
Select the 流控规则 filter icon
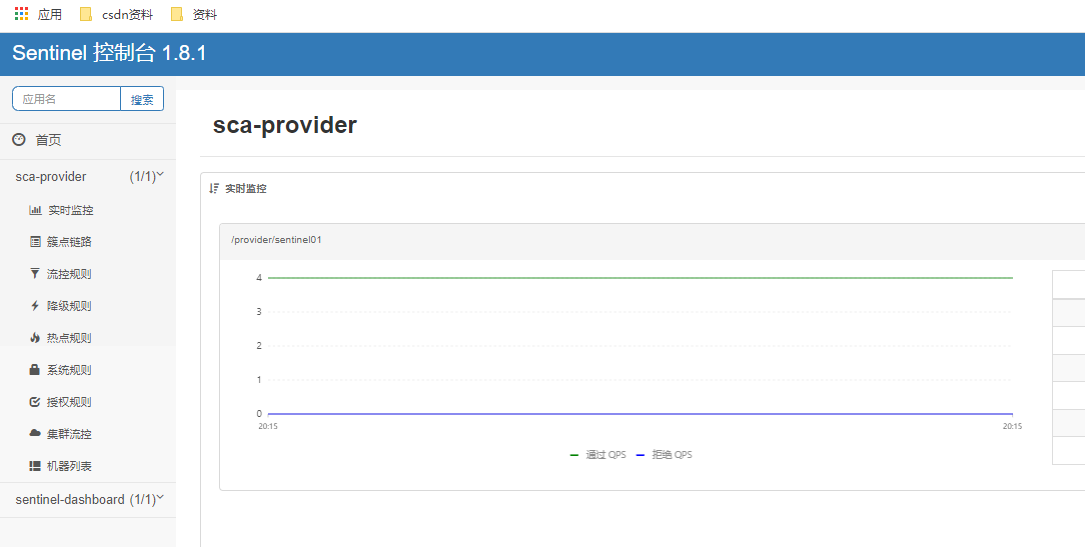(35, 274)
